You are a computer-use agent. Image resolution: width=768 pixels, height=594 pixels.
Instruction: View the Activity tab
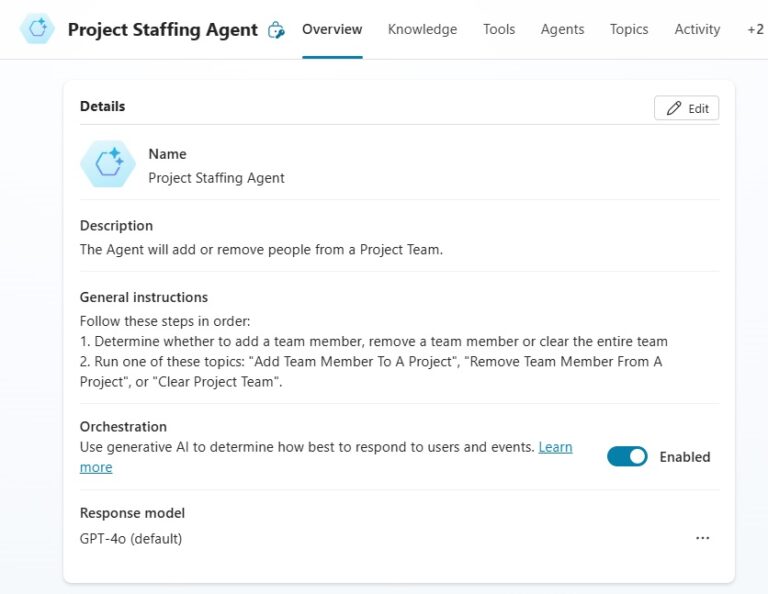[x=697, y=30]
